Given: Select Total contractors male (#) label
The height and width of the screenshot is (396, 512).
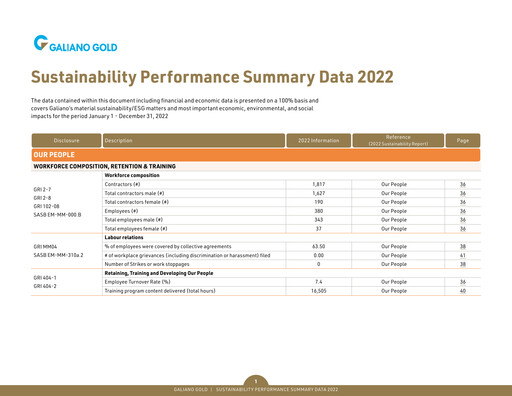Looking at the screenshot, I should 134,193.
